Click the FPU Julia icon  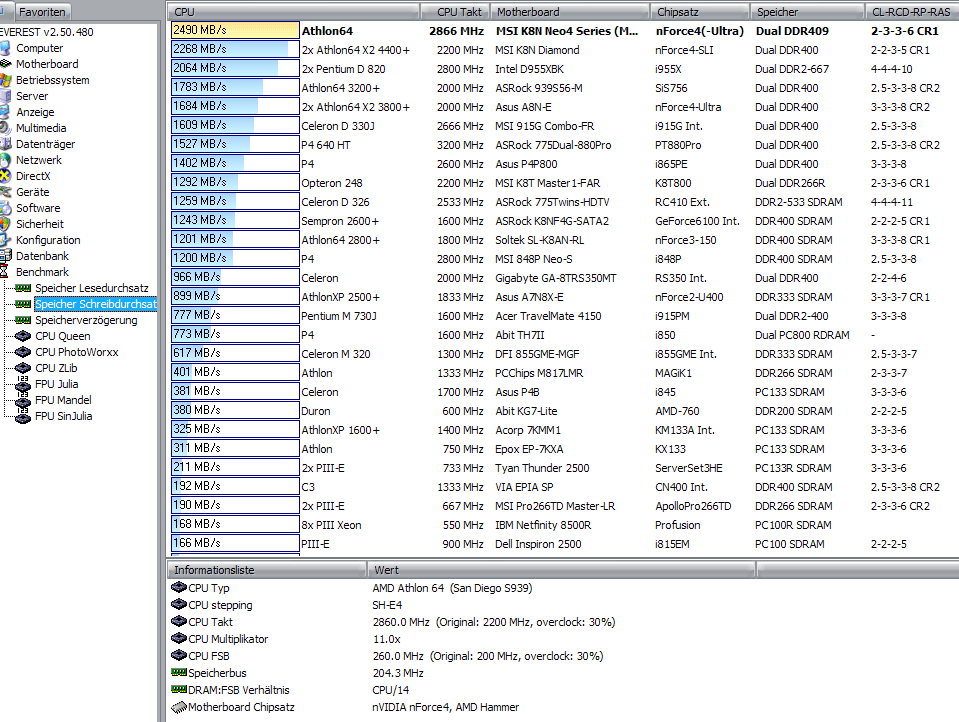pyautogui.click(x=23, y=384)
